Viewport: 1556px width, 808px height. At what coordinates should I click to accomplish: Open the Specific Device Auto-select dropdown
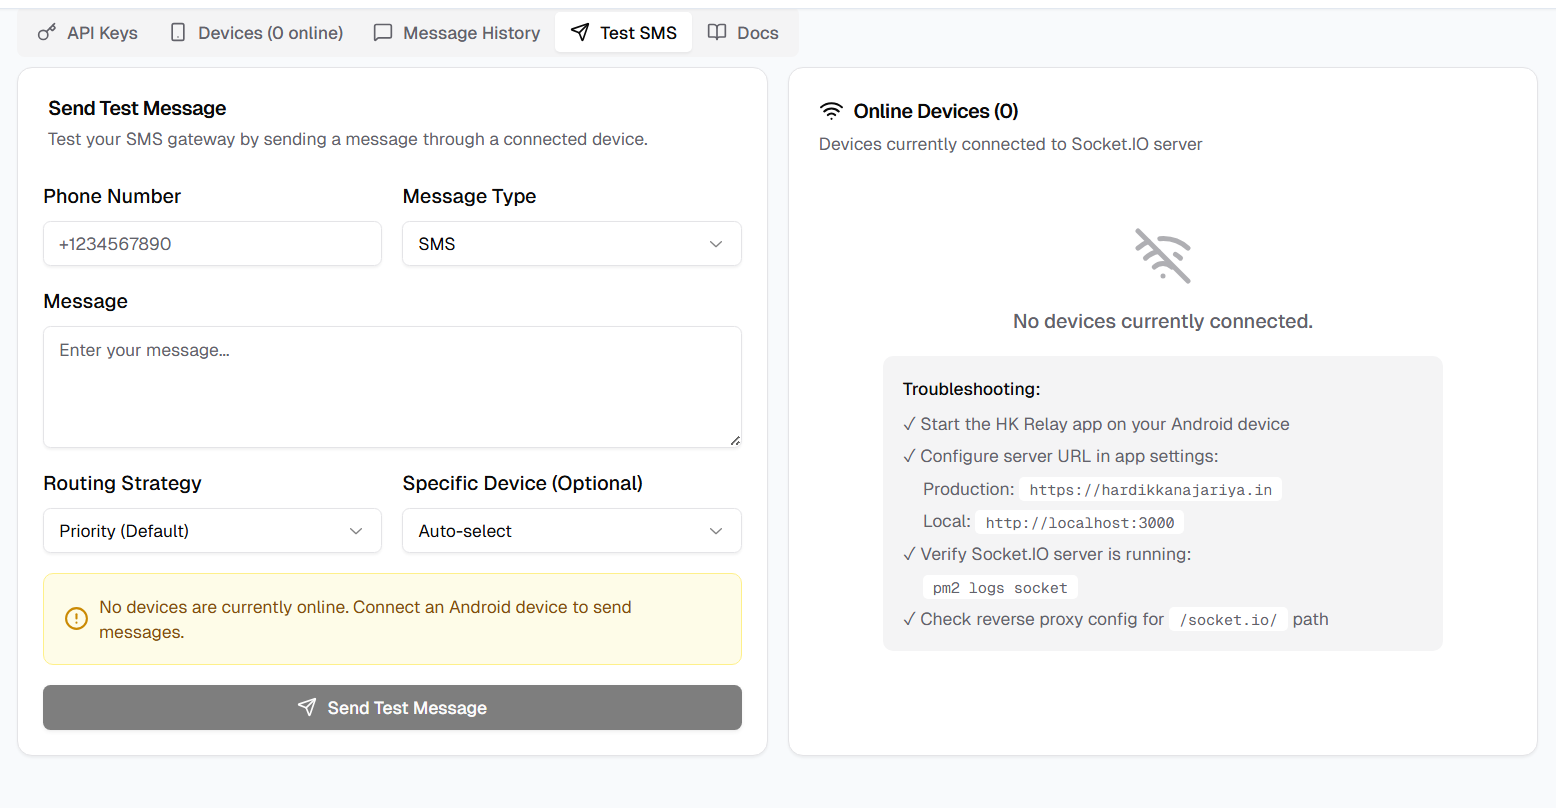(571, 531)
